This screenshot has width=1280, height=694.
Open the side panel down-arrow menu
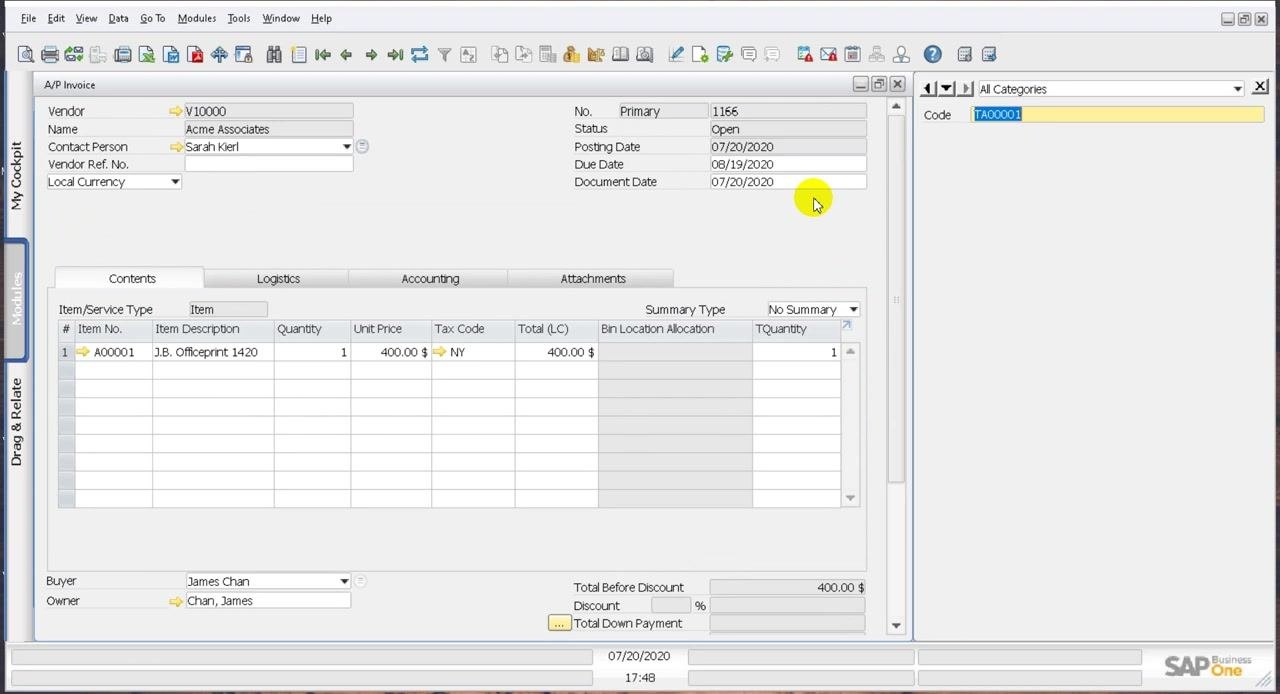(946, 89)
